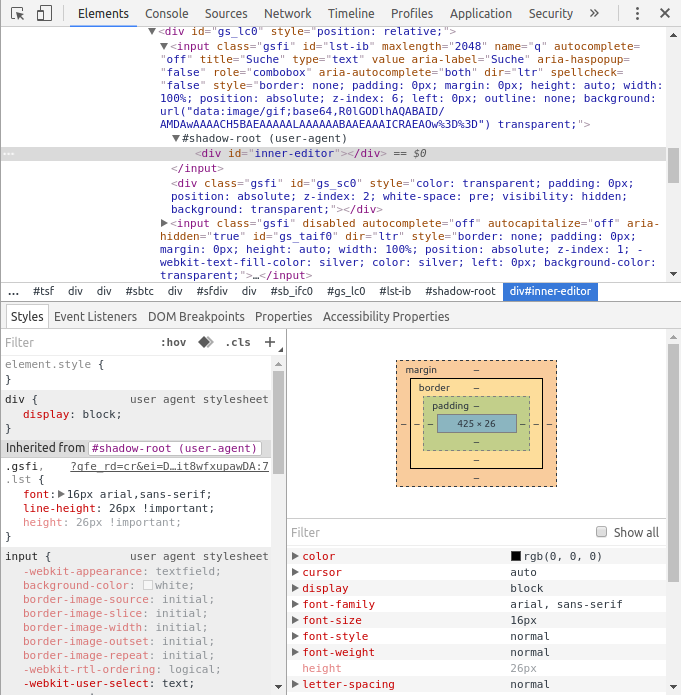Open the DevTools three-dot options menu
Viewport: 681px width, 695px height.
tap(638, 14)
